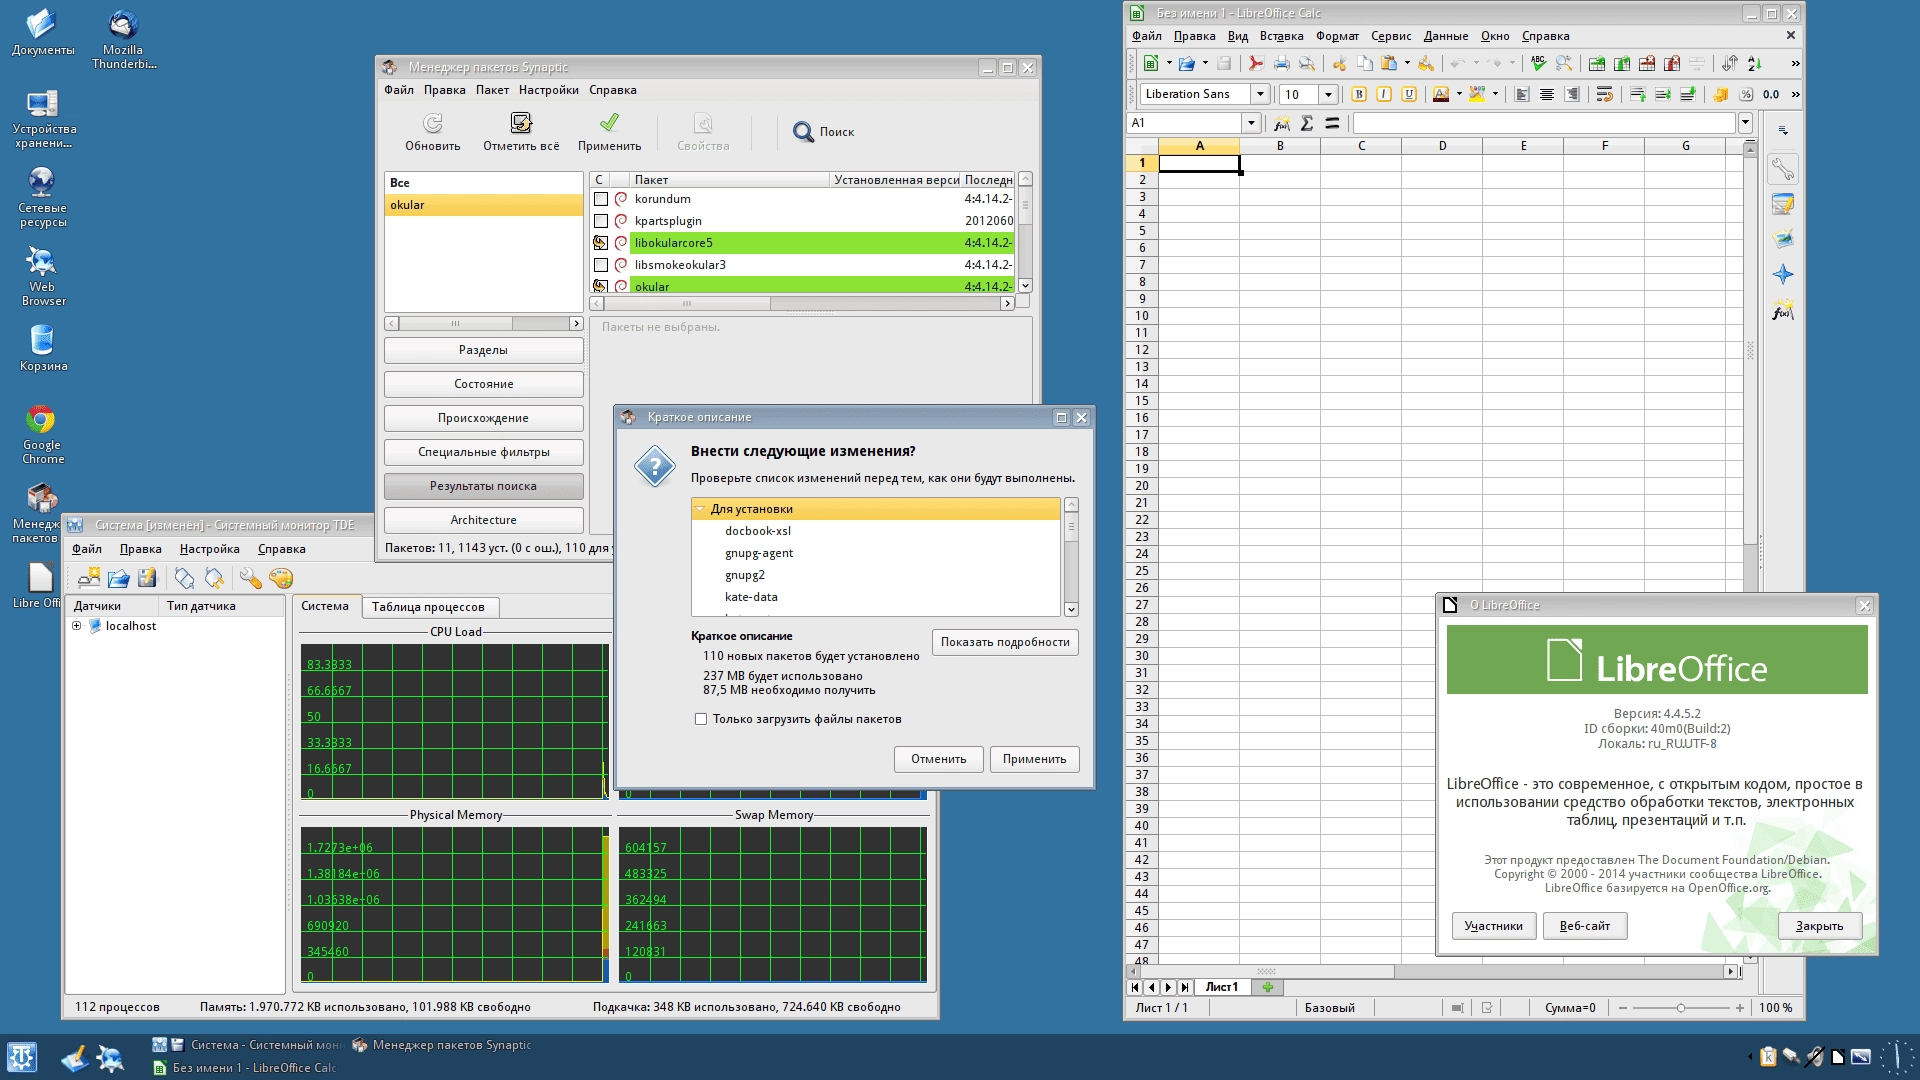The image size is (1920, 1080).
Task: Click Find & Replace magnifier icon in Calc
Action: coord(1564,63)
